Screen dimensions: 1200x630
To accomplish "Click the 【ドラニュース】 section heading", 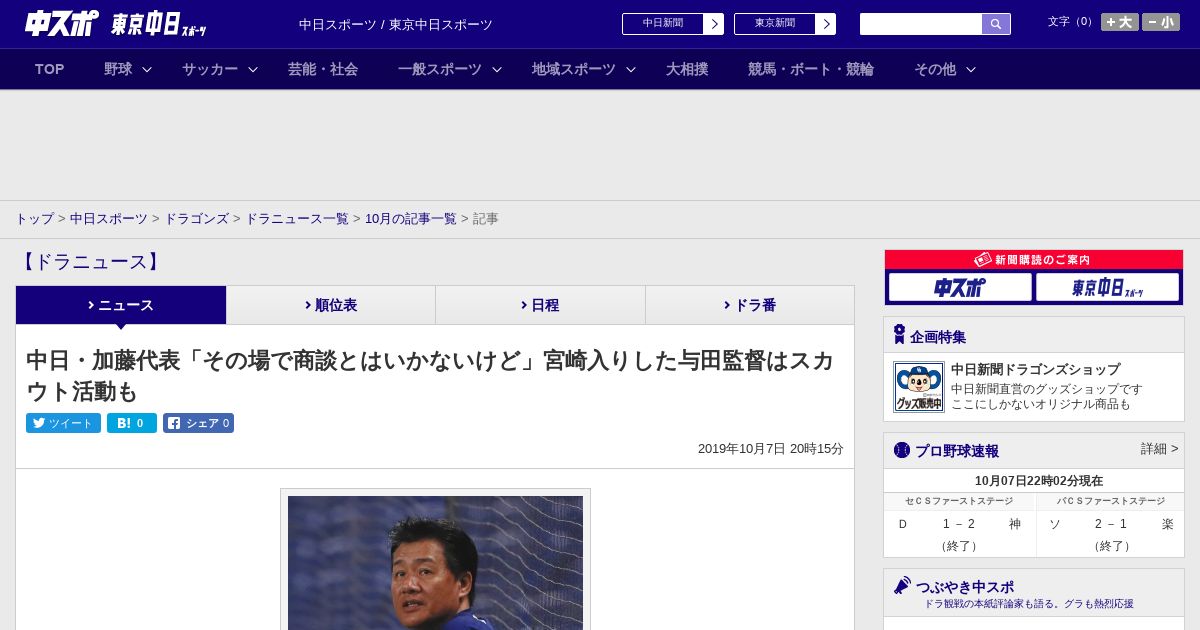I will 90,262.
